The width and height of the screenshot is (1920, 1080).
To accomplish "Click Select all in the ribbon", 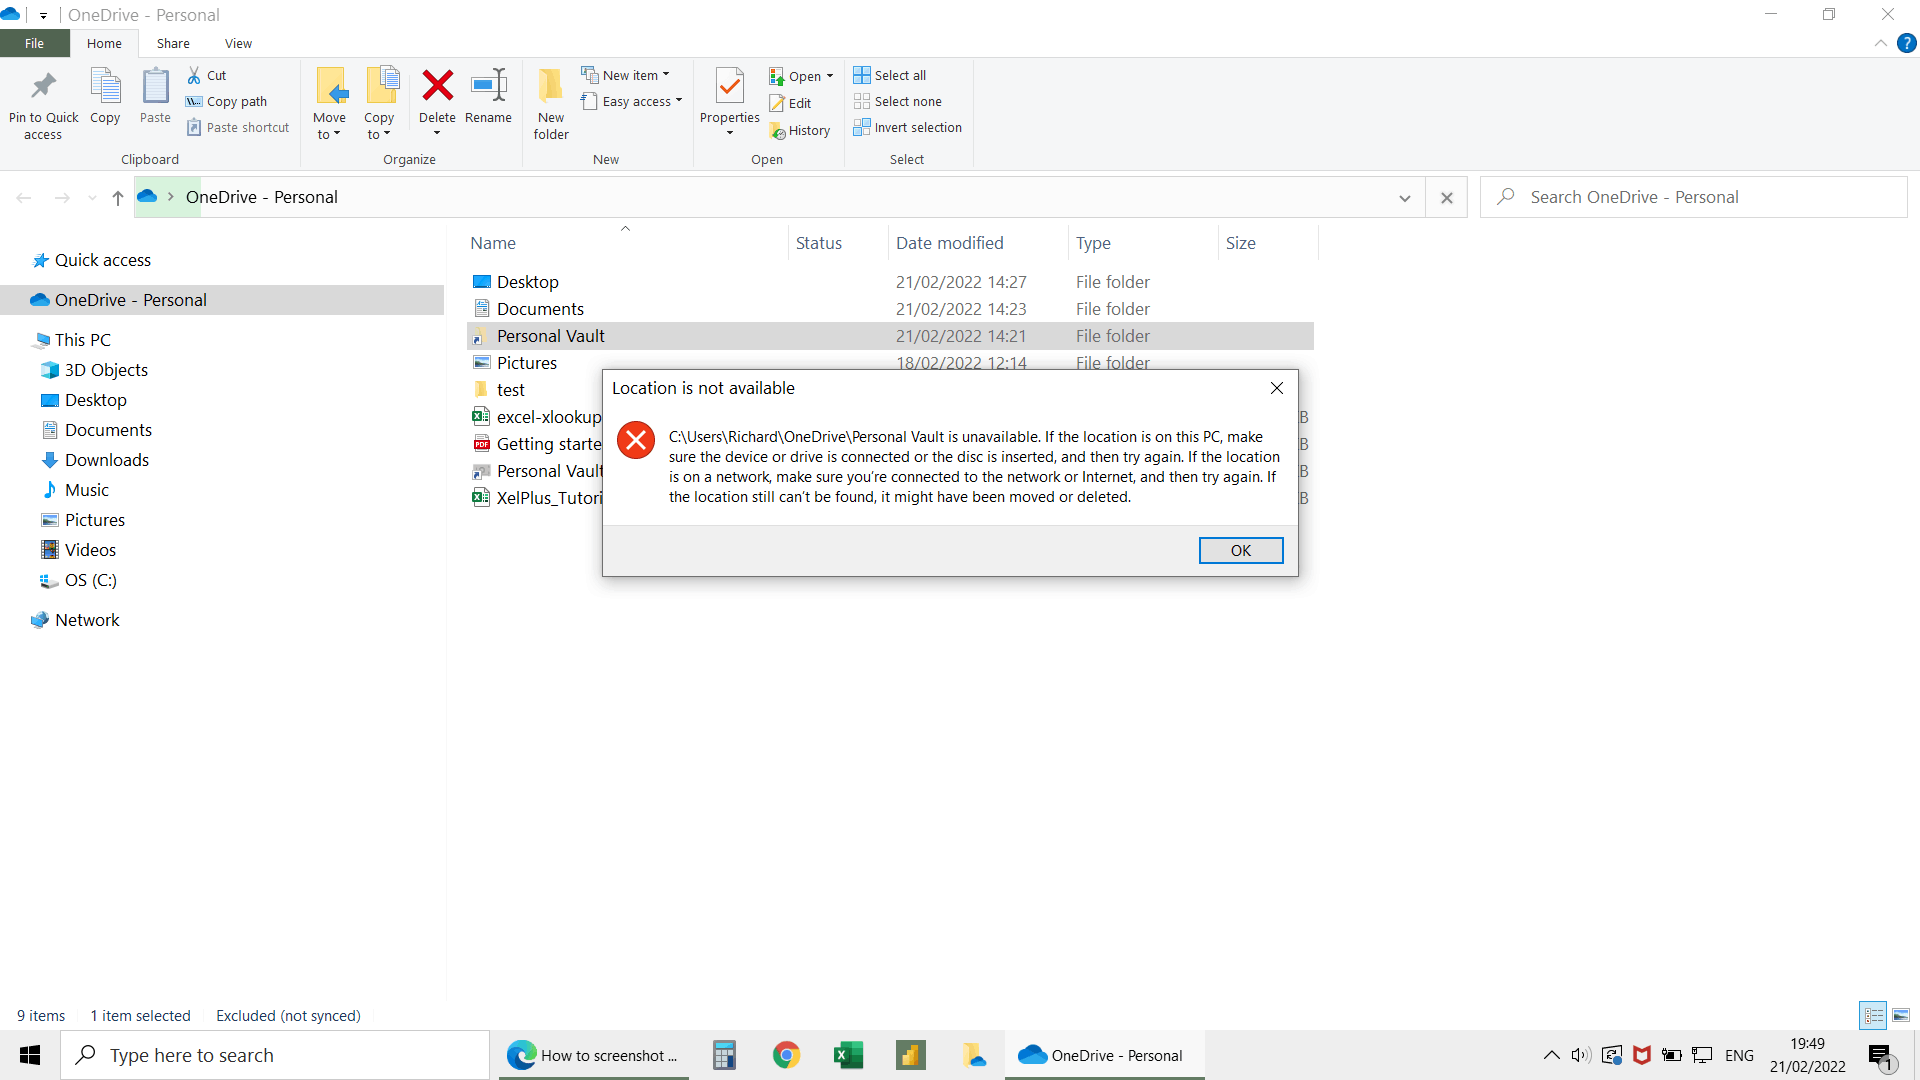I will 890,75.
